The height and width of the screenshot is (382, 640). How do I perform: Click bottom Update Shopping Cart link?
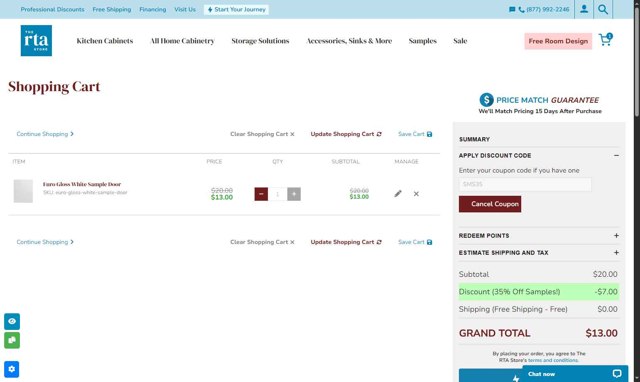tap(346, 242)
